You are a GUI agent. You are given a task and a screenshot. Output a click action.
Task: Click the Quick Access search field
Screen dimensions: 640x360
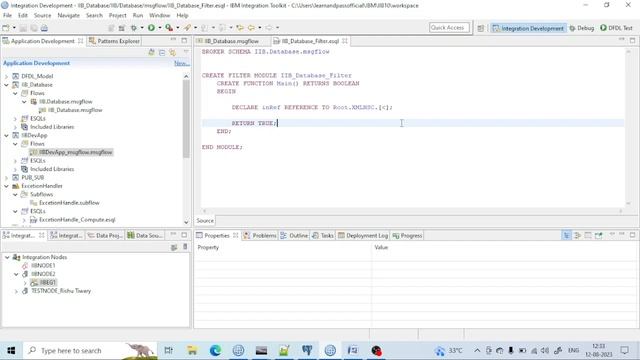coord(449,28)
